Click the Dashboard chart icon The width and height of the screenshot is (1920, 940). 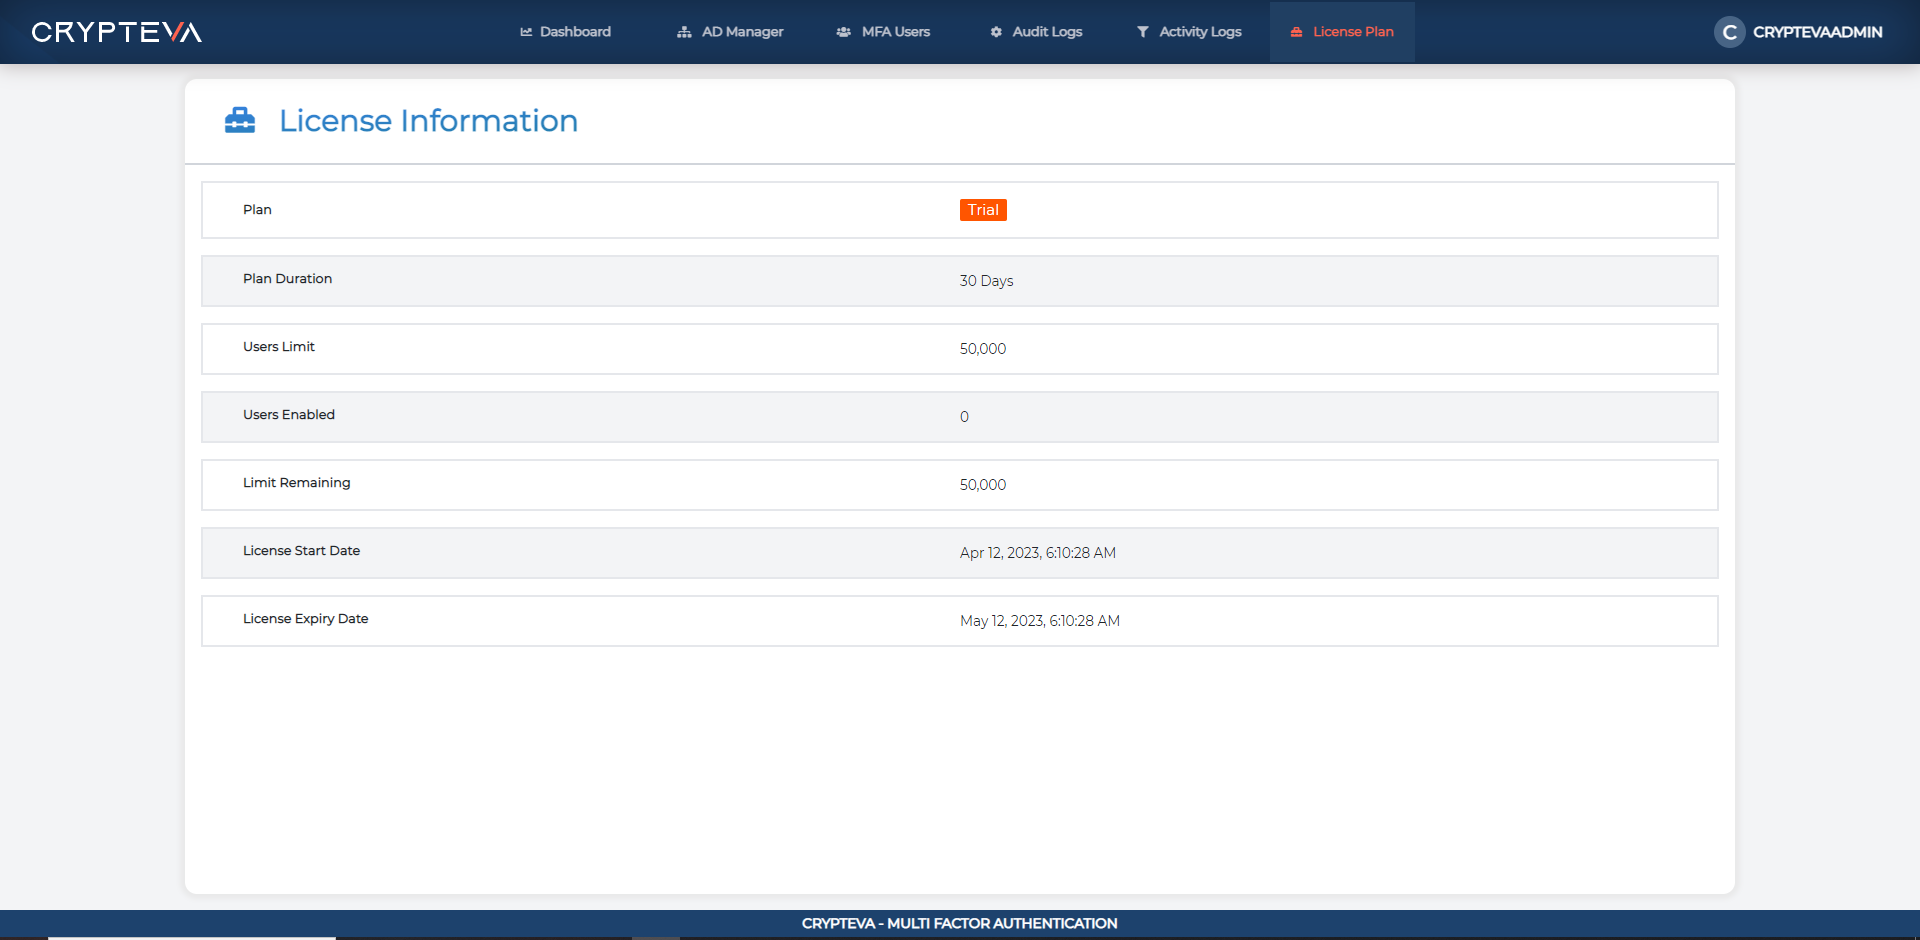526,32
